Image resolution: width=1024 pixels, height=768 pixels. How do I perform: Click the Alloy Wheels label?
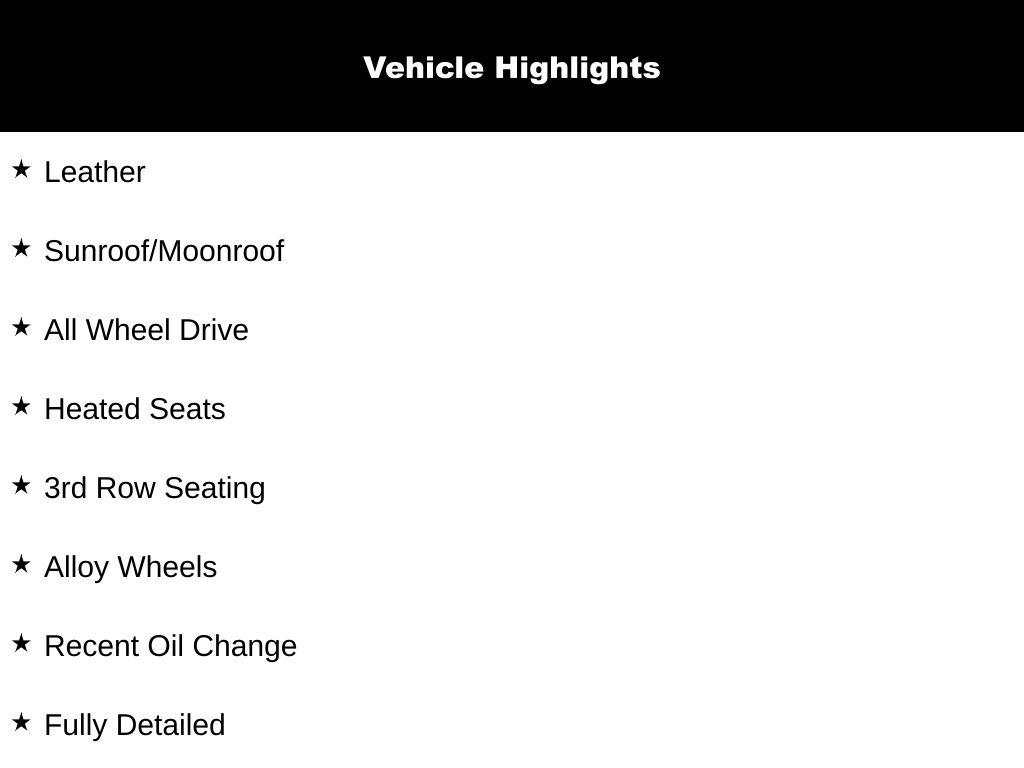pyautogui.click(x=130, y=567)
